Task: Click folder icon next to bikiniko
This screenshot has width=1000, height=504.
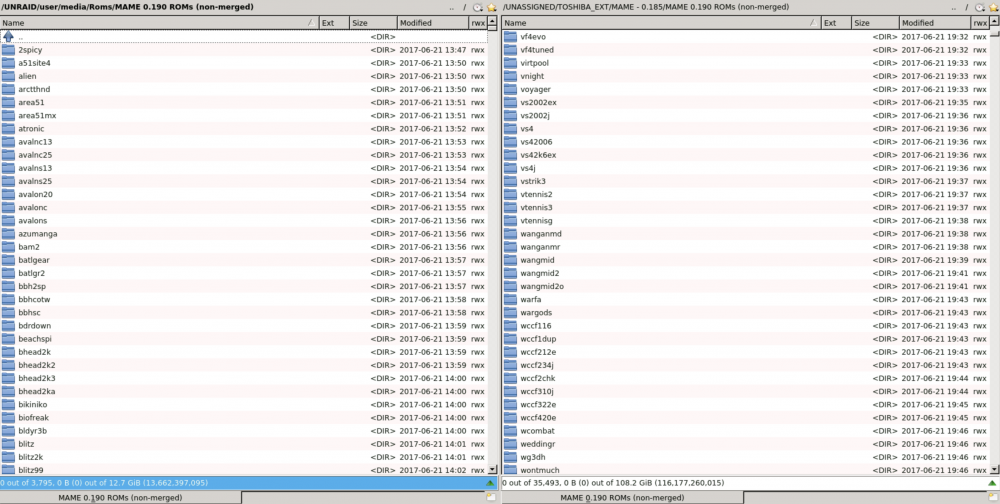Action: 8,404
